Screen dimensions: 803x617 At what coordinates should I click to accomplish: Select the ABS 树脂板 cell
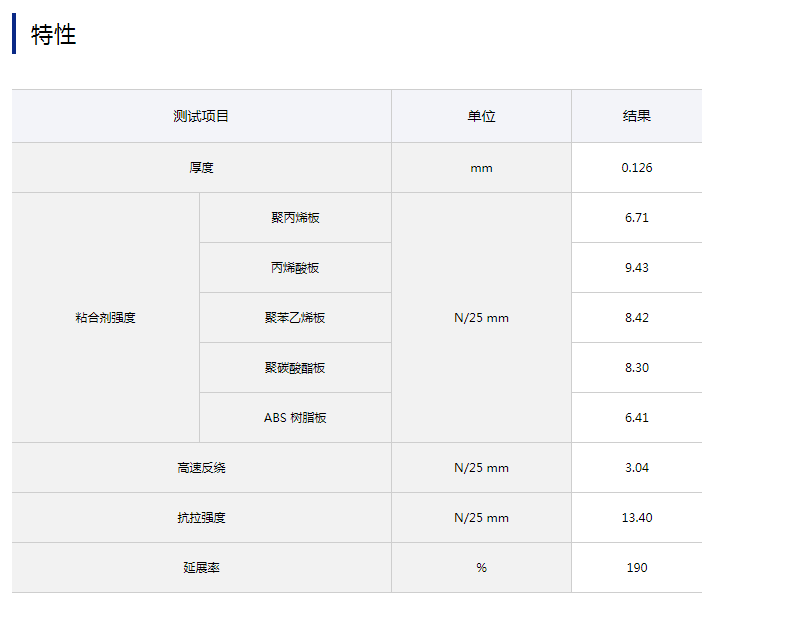(295, 418)
